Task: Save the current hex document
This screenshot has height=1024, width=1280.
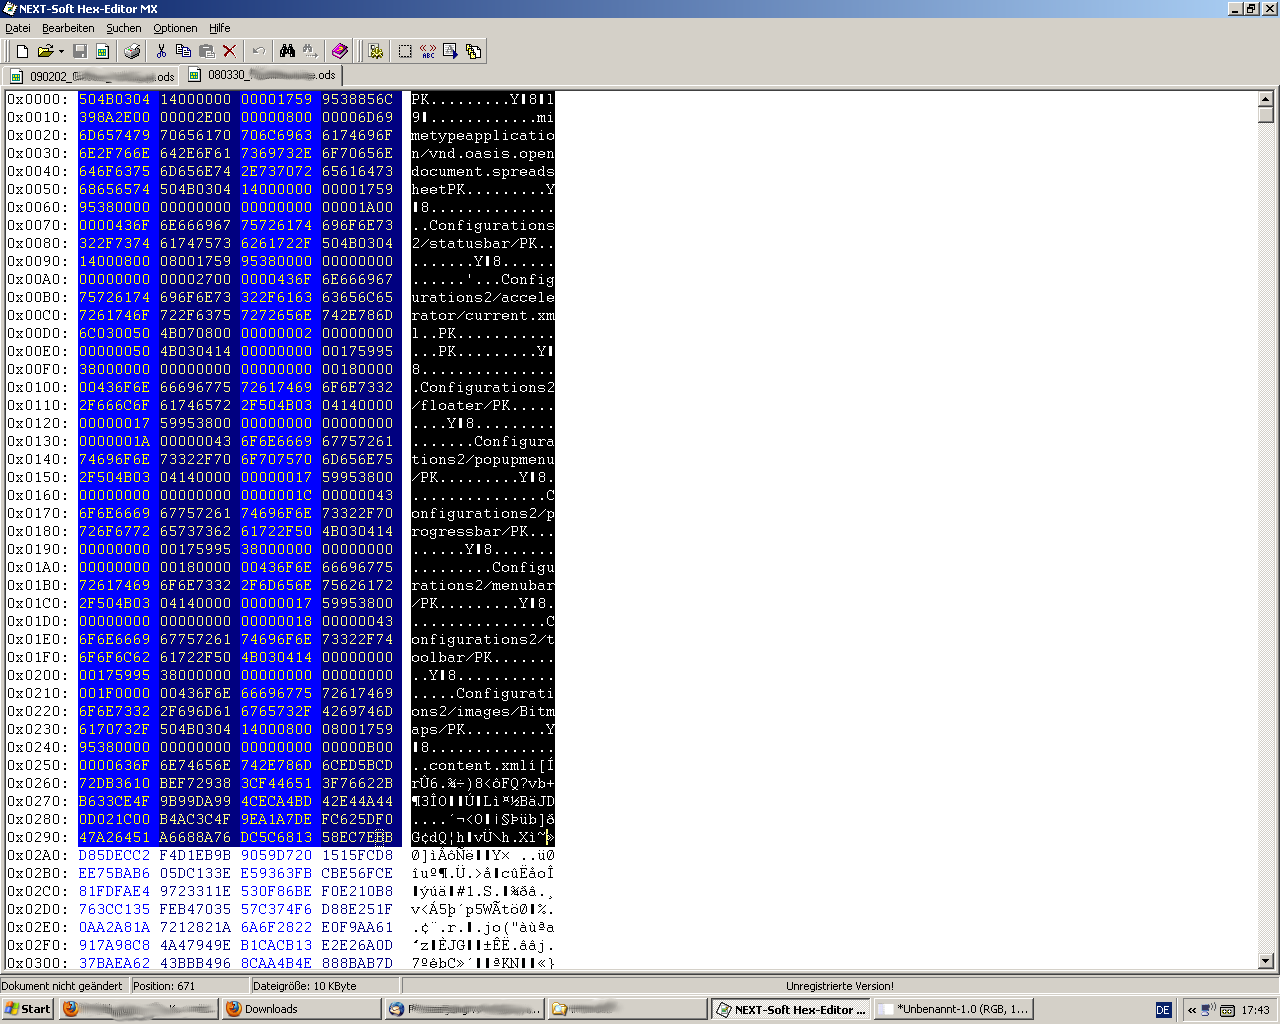Action: click(80, 51)
